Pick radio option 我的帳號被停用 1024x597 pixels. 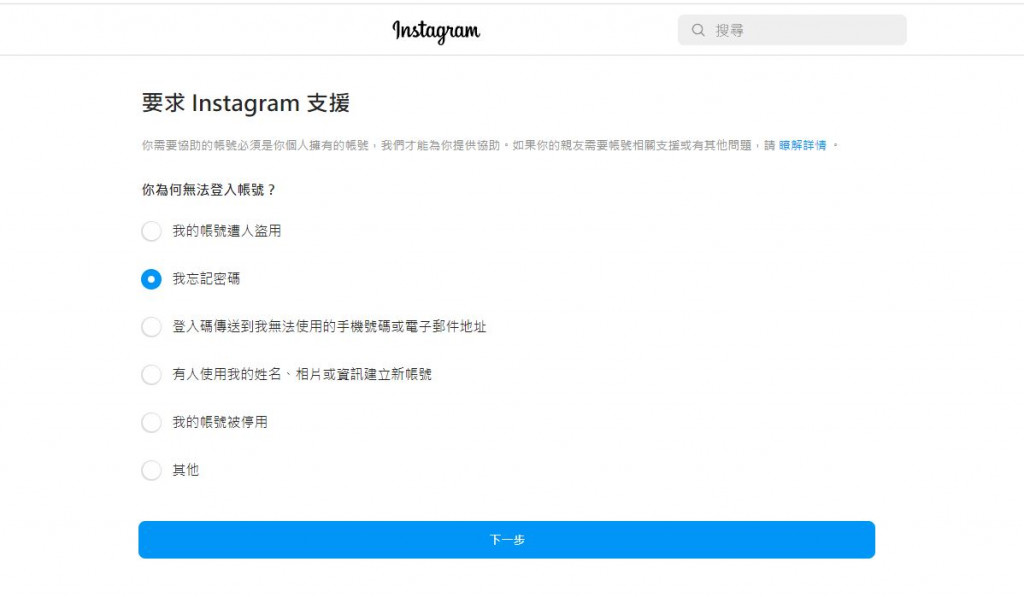tap(152, 423)
